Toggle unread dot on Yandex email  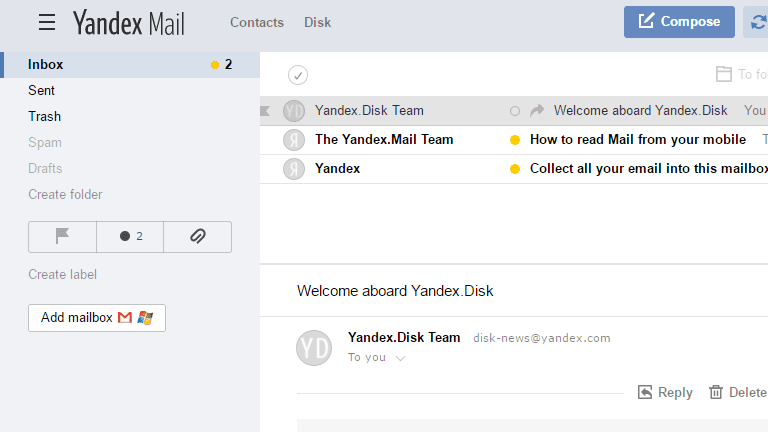515,169
